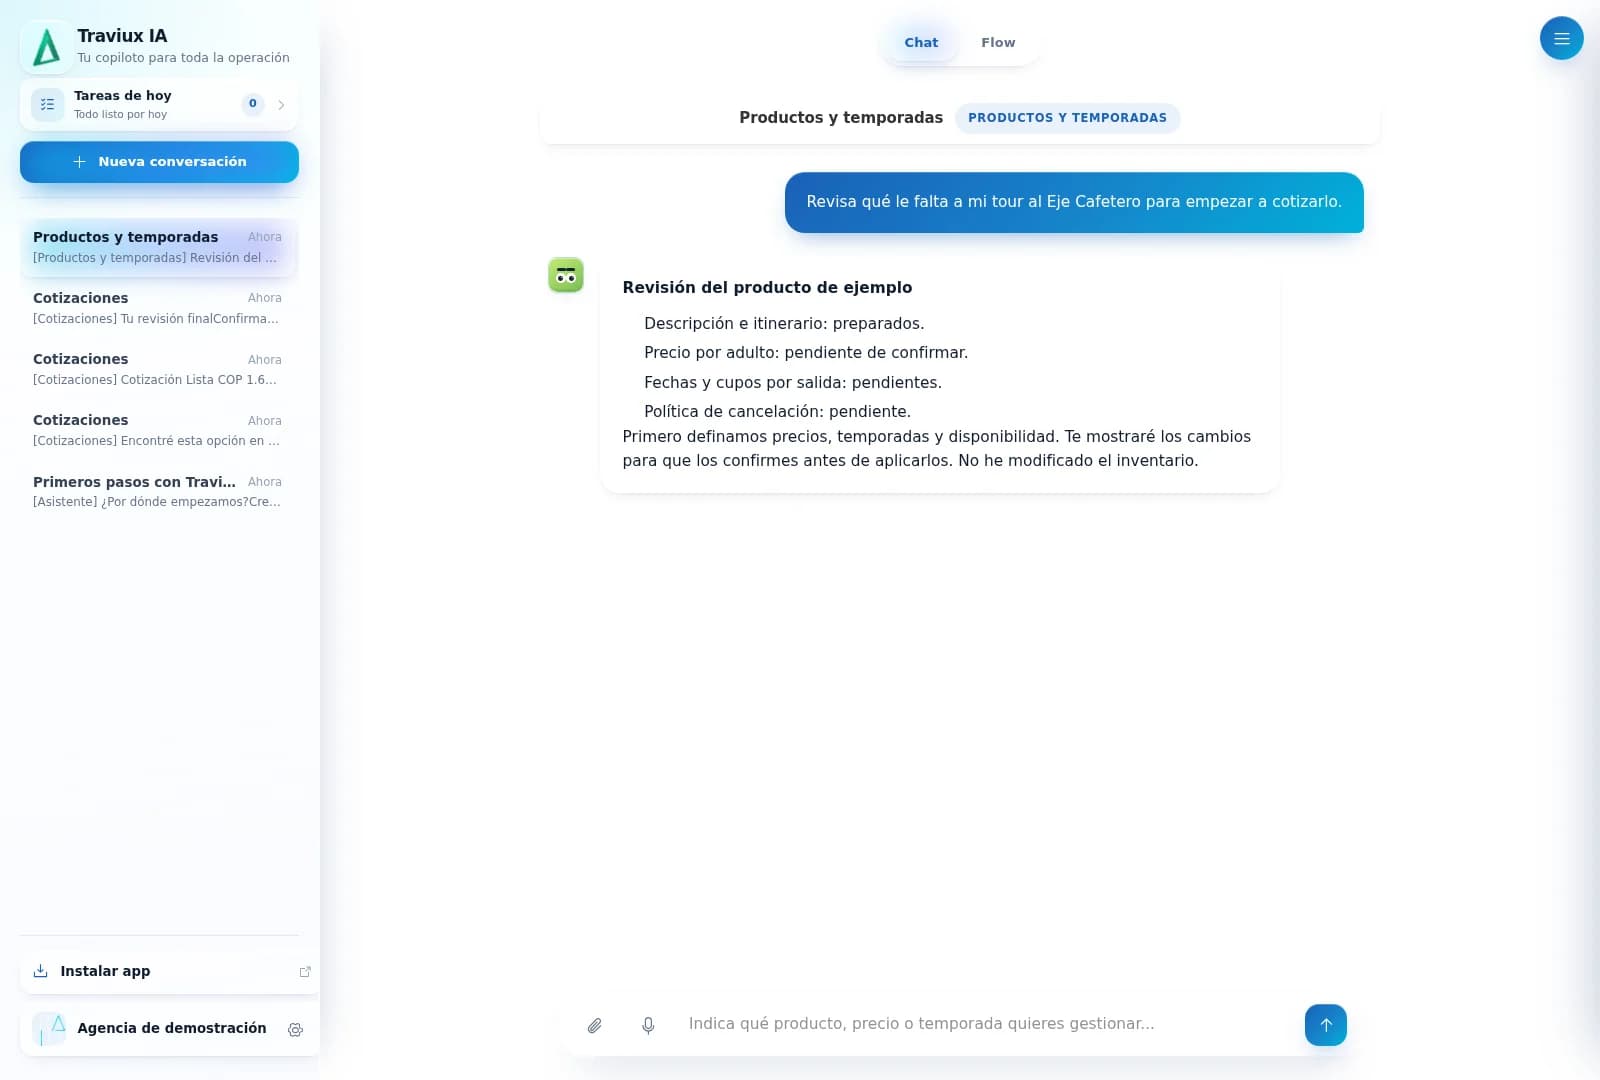Click the PRODUCTOS Y TEMPORADAS tag badge

click(x=1067, y=118)
